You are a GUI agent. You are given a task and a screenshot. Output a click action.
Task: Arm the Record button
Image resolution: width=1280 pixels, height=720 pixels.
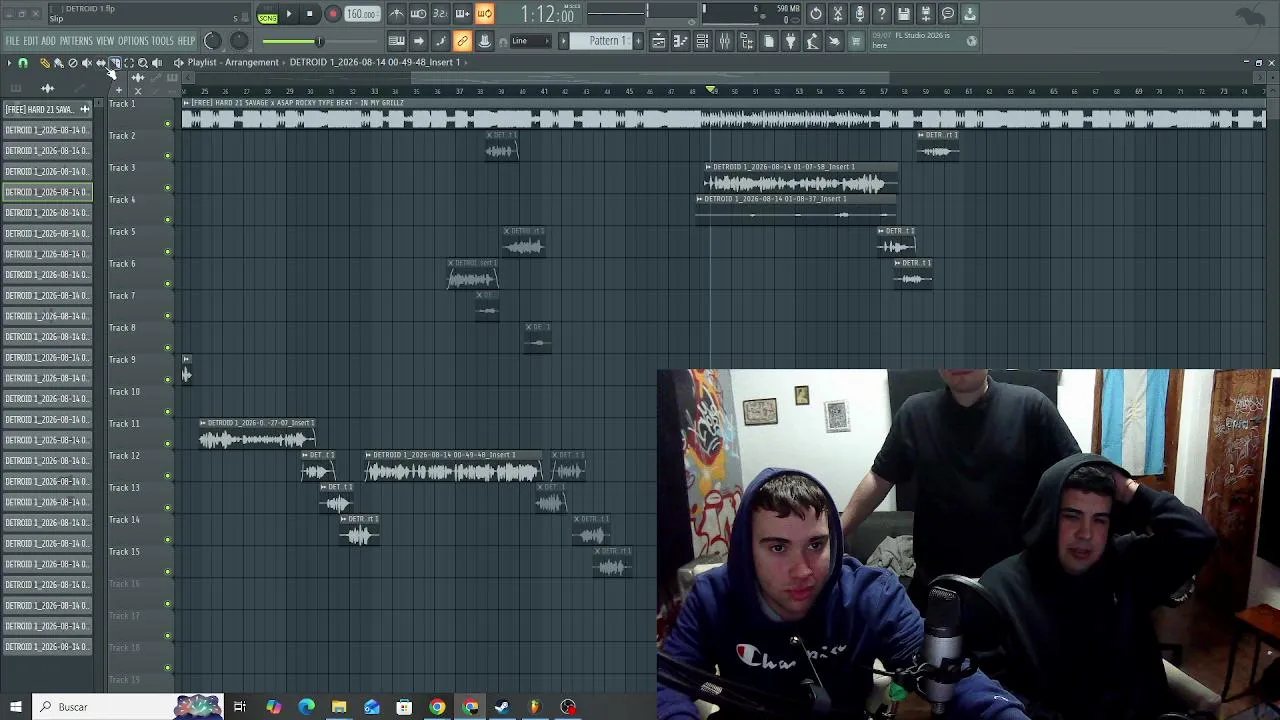pyautogui.click(x=332, y=14)
